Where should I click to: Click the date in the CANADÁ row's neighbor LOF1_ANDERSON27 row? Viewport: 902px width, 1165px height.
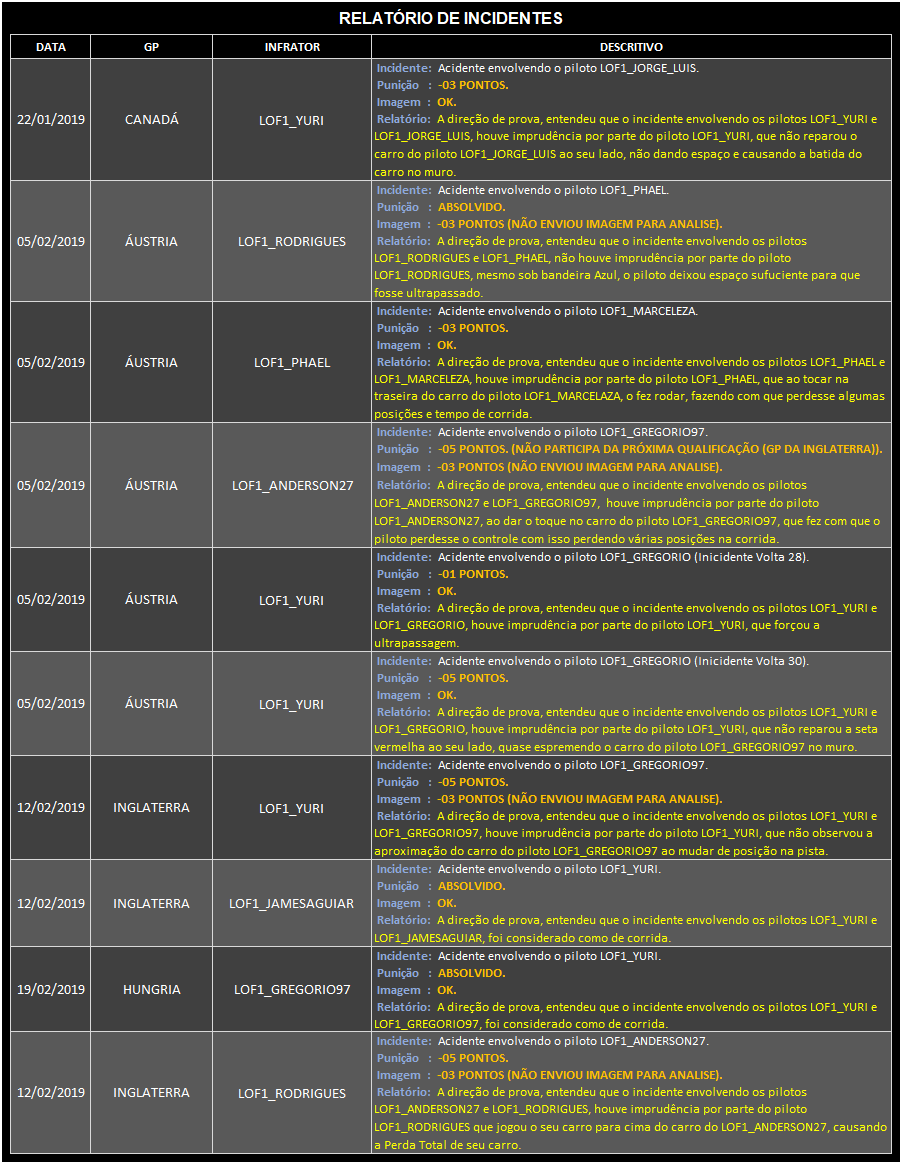click(51, 485)
